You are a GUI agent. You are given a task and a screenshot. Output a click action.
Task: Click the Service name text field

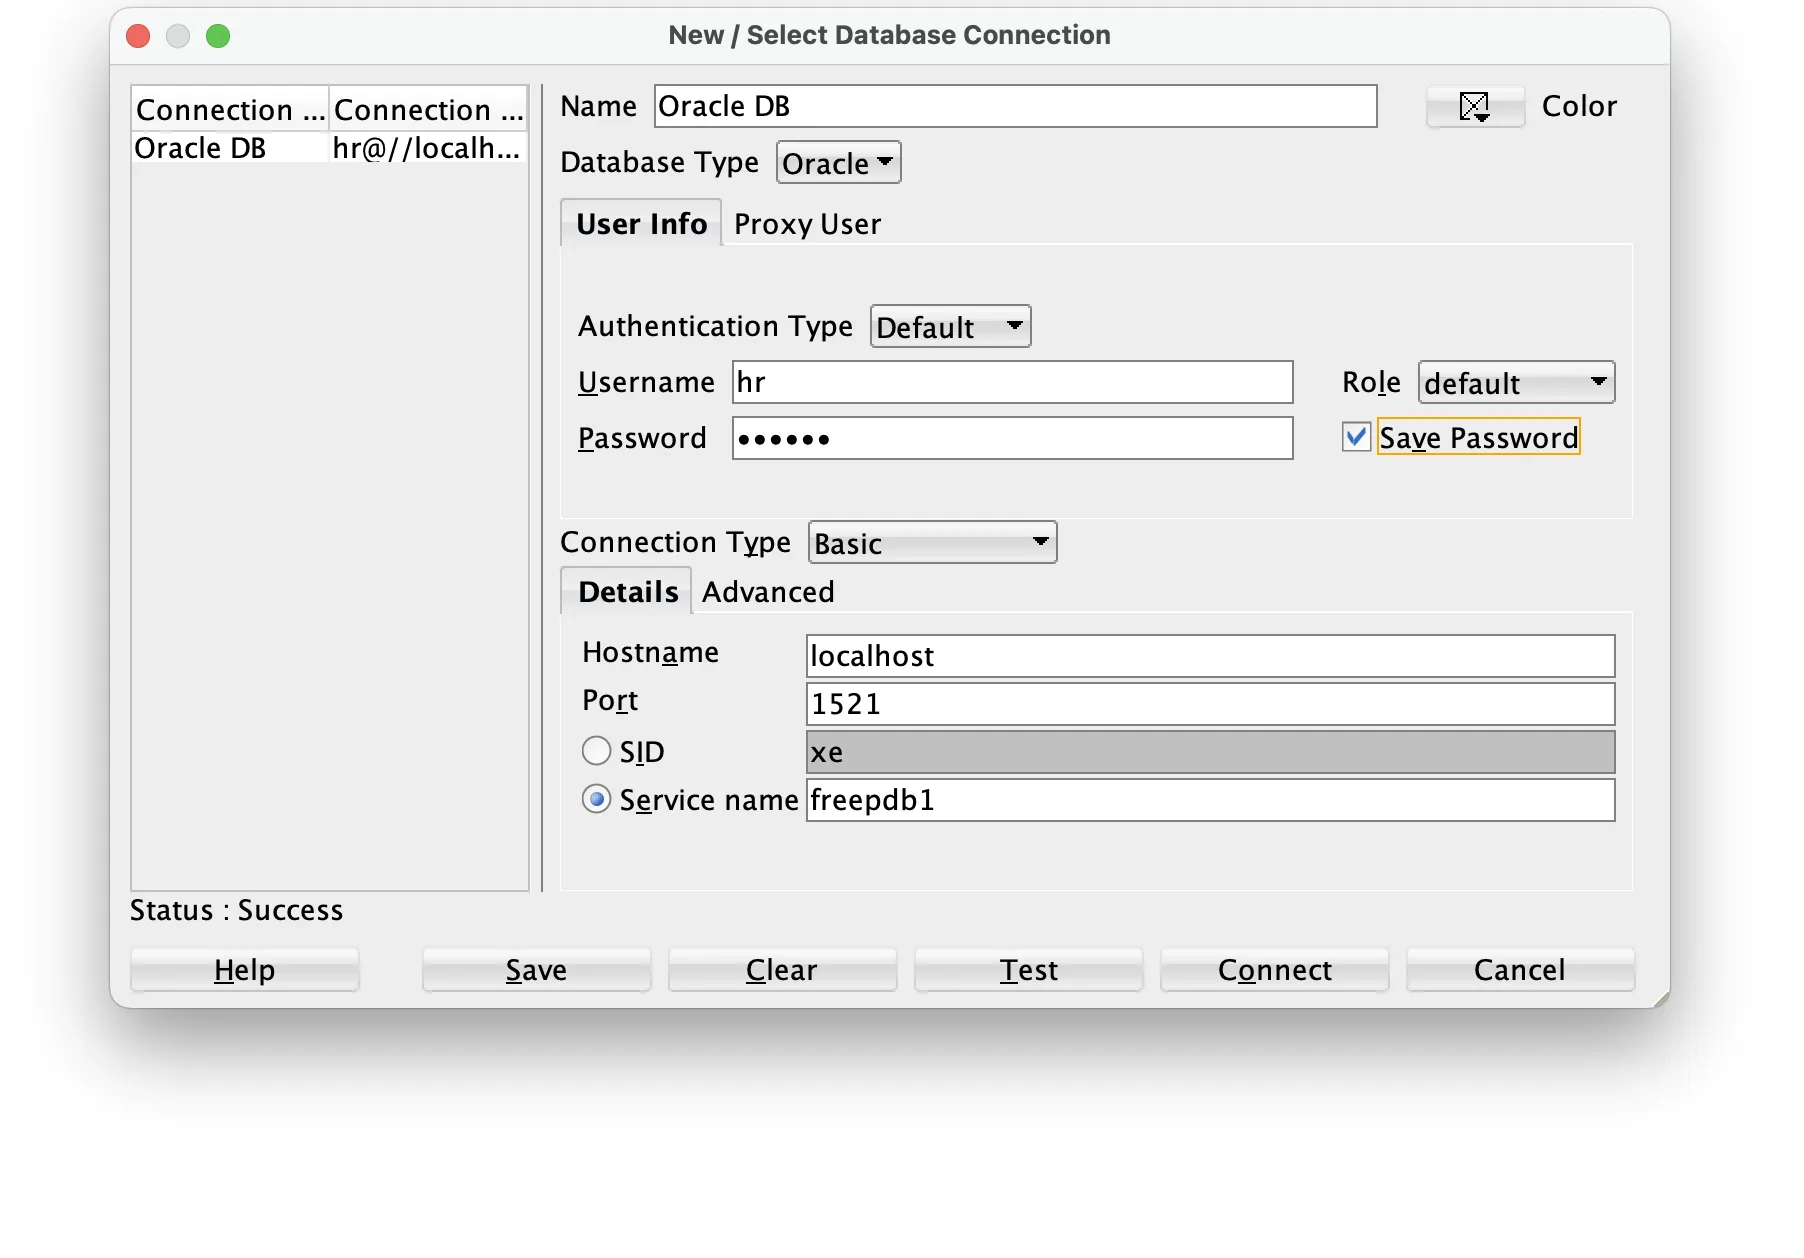coord(1210,800)
